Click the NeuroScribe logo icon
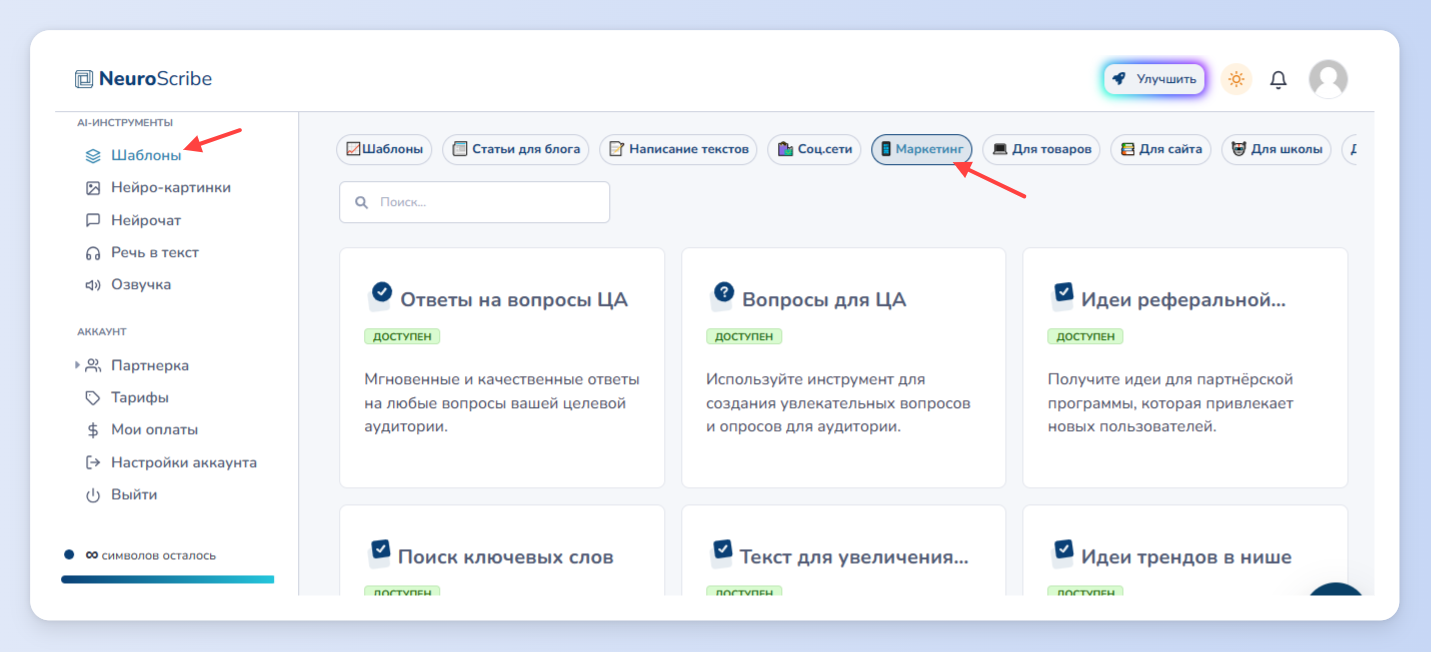The width and height of the screenshot is (1431, 652). [84, 79]
